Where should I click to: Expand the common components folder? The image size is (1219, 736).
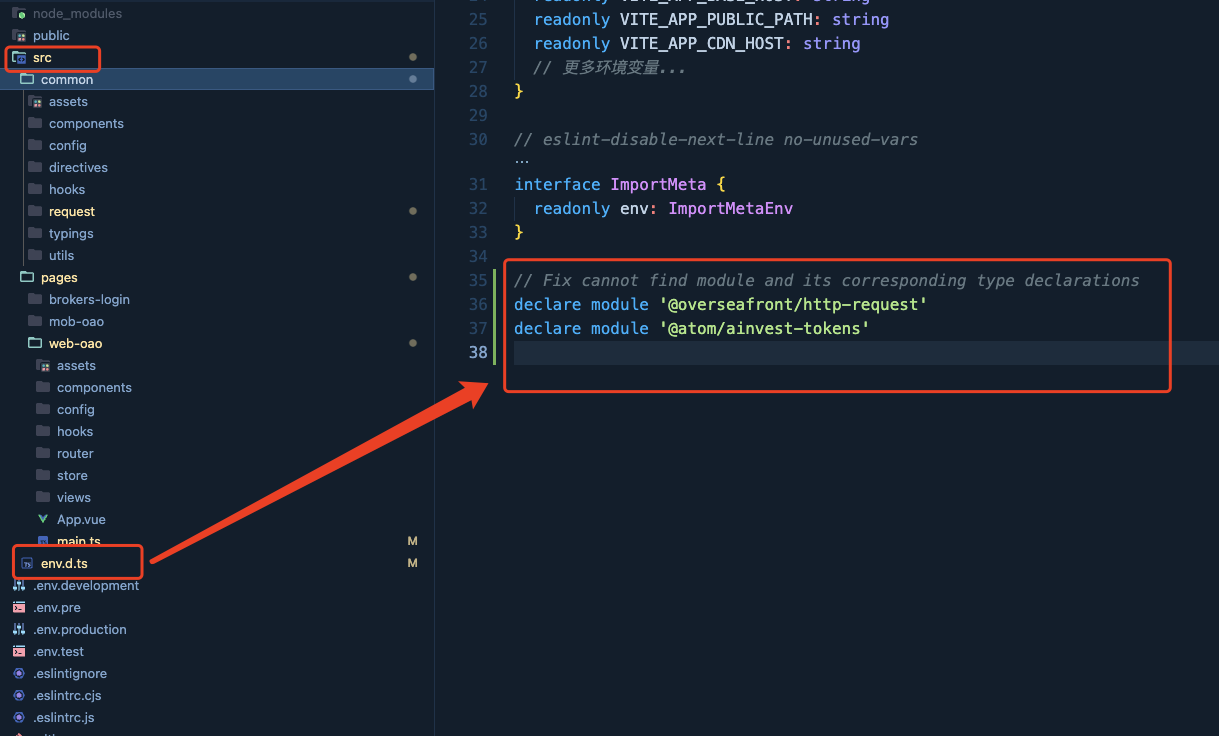(86, 123)
